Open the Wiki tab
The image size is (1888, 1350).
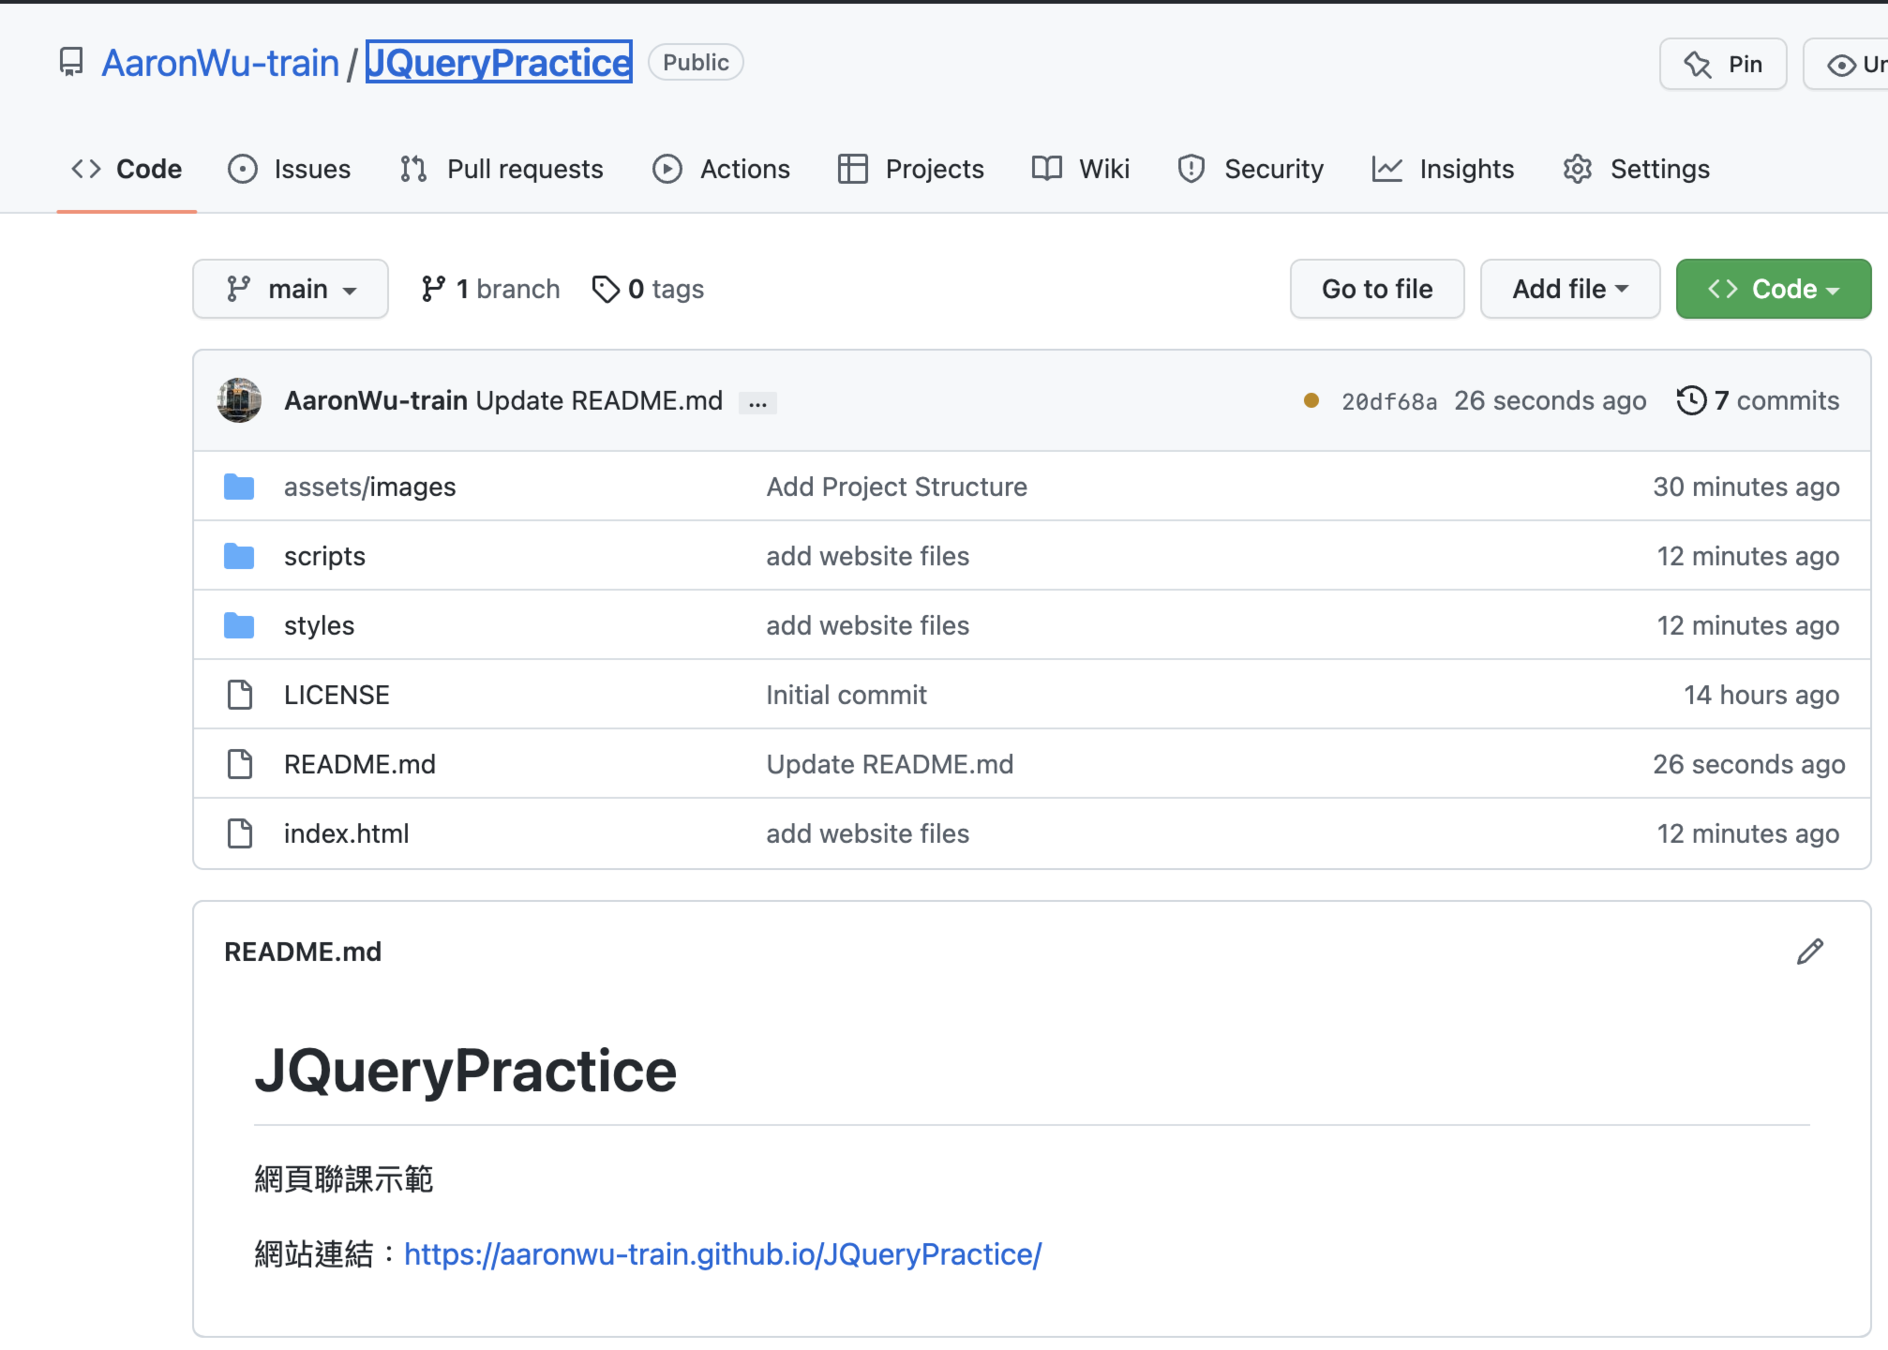(1081, 169)
